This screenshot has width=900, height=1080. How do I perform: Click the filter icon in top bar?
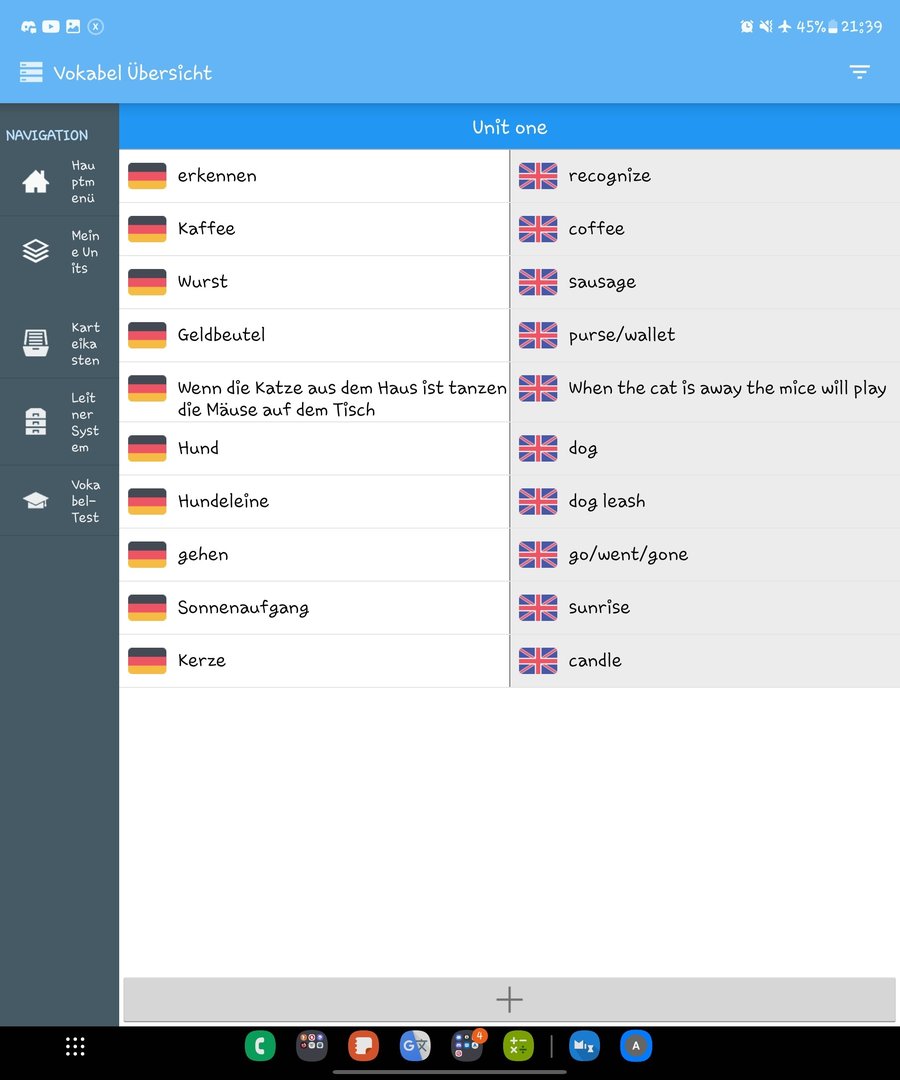point(859,72)
